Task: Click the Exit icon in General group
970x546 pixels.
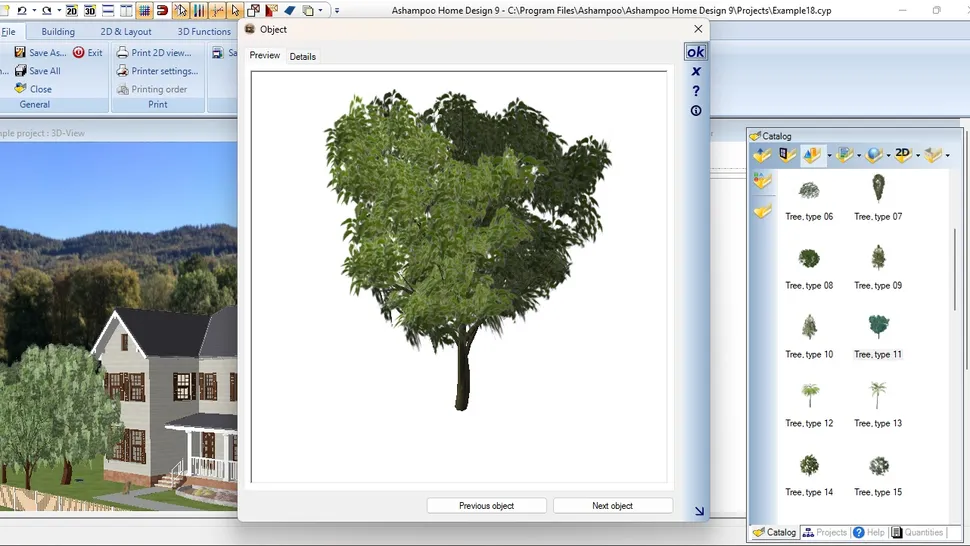Action: [x=79, y=53]
